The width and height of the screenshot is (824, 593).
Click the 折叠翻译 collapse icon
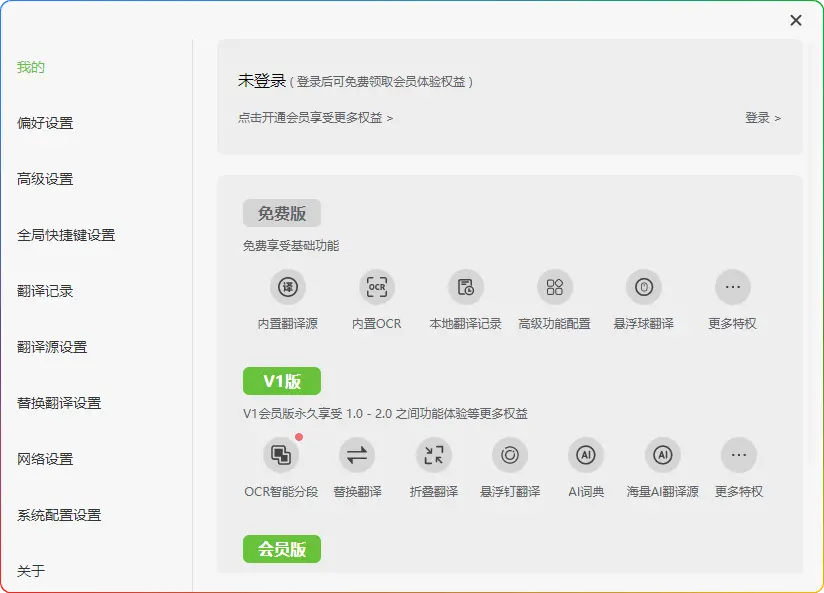coord(434,456)
